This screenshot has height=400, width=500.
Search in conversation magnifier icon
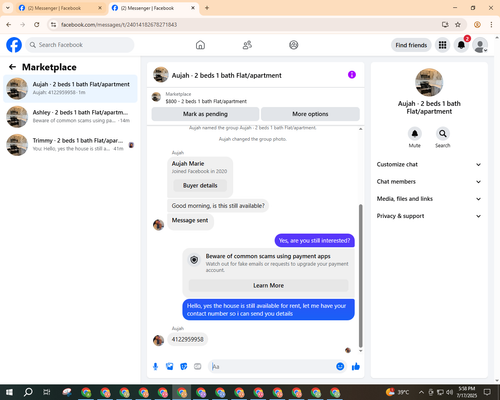point(443,134)
